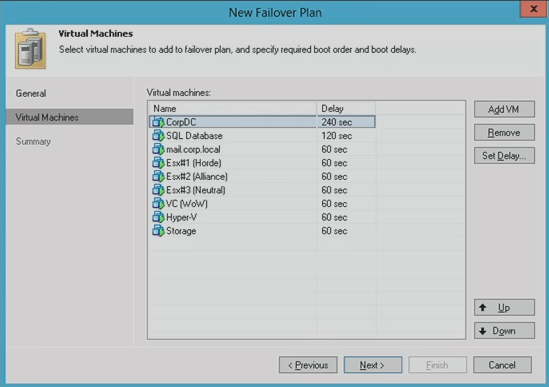The height and width of the screenshot is (387, 549).
Task: Move selected VM Down
Action: (504, 331)
